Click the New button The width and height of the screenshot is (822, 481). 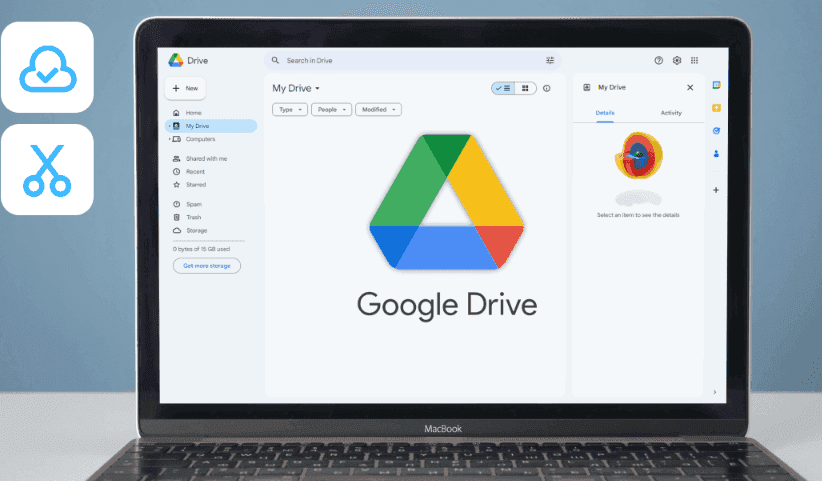[185, 88]
